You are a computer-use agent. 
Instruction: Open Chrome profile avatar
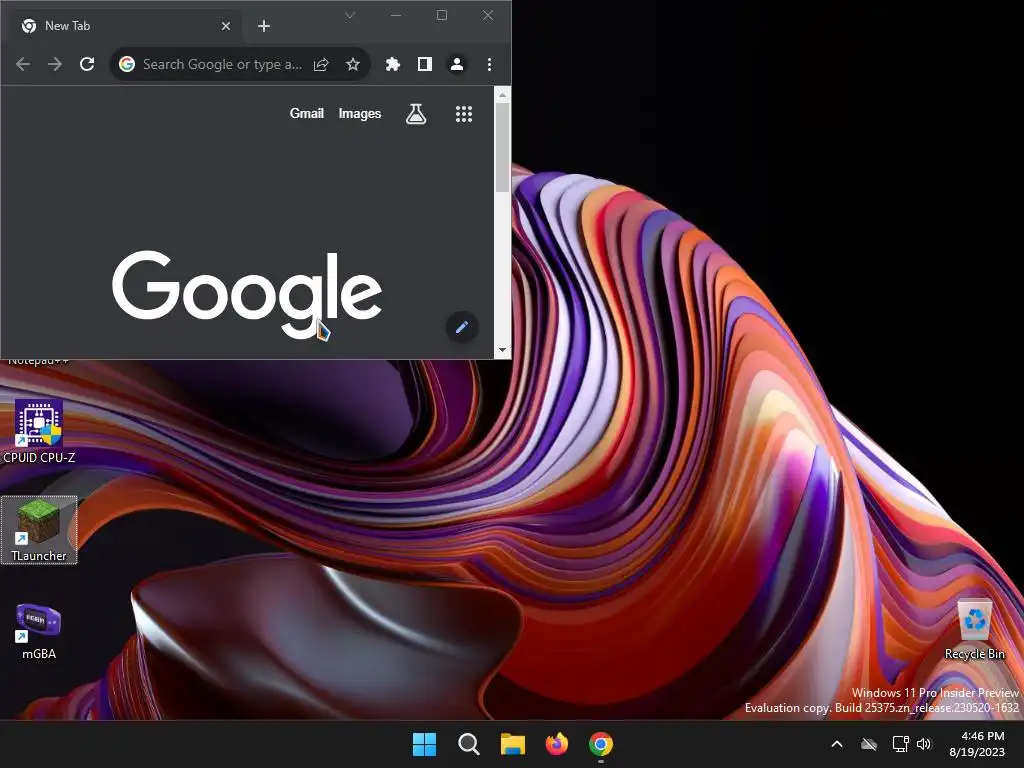pyautogui.click(x=457, y=64)
